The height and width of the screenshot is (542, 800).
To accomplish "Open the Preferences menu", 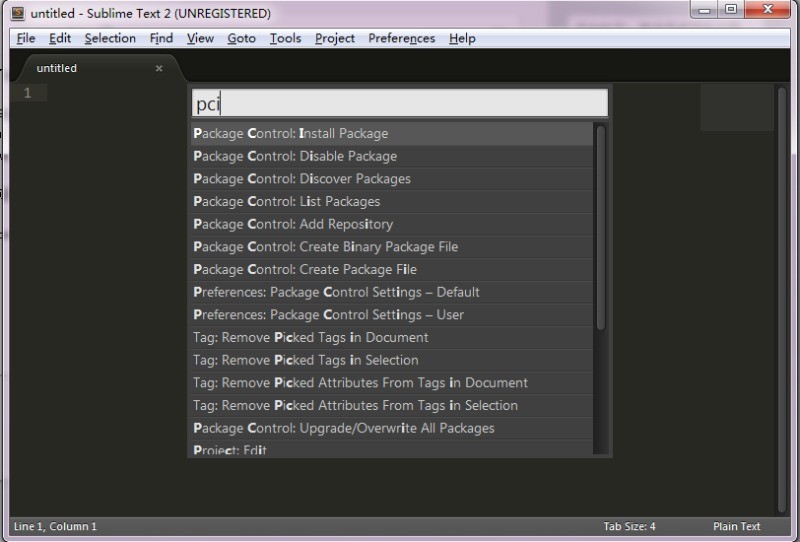I will [401, 38].
